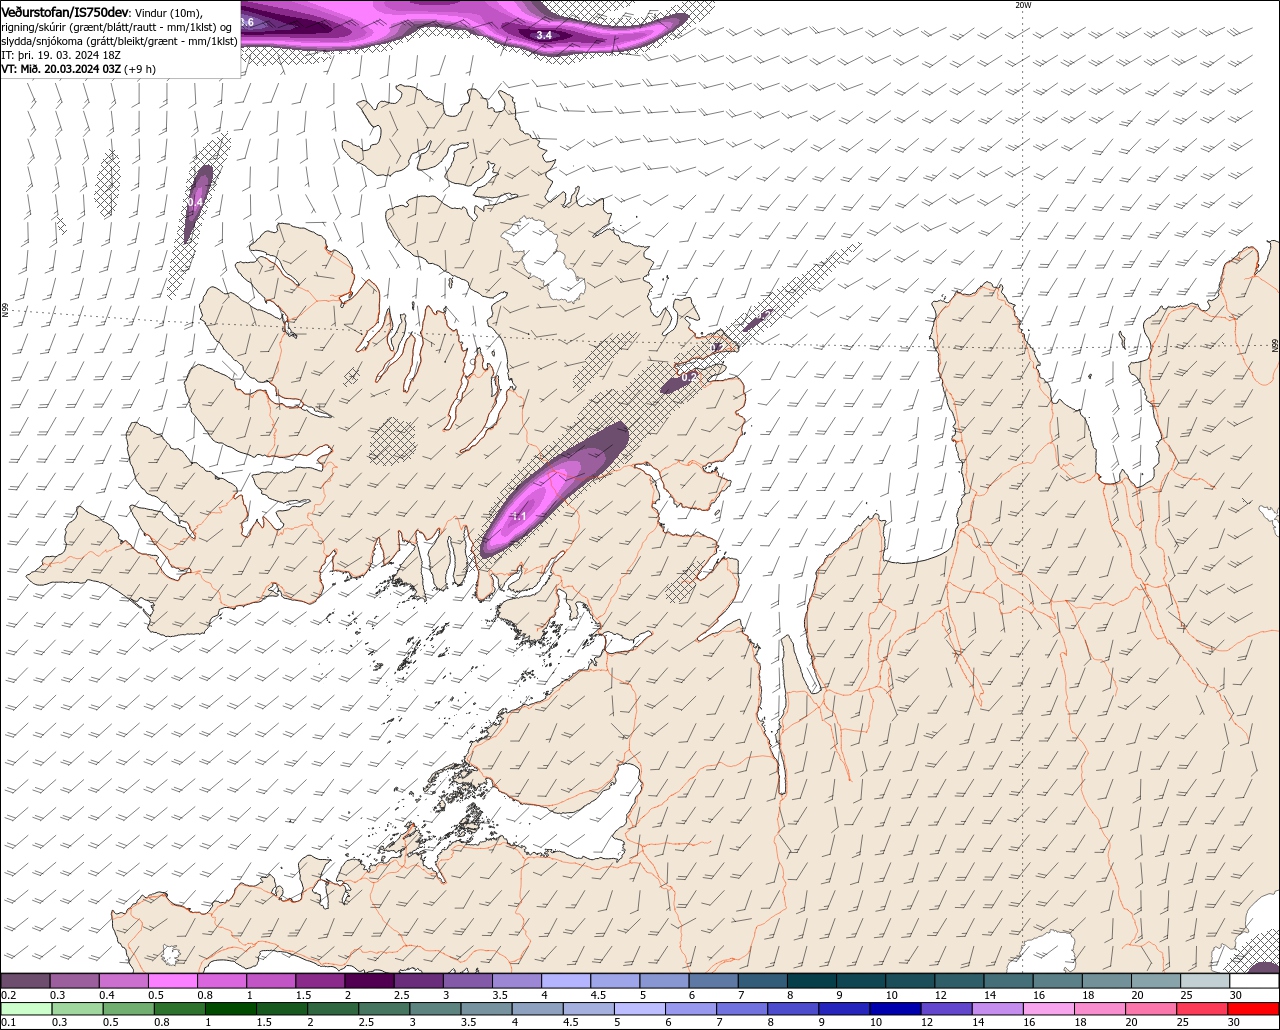
Task: Click the 3.4 precipitation value label
Action: click(544, 35)
